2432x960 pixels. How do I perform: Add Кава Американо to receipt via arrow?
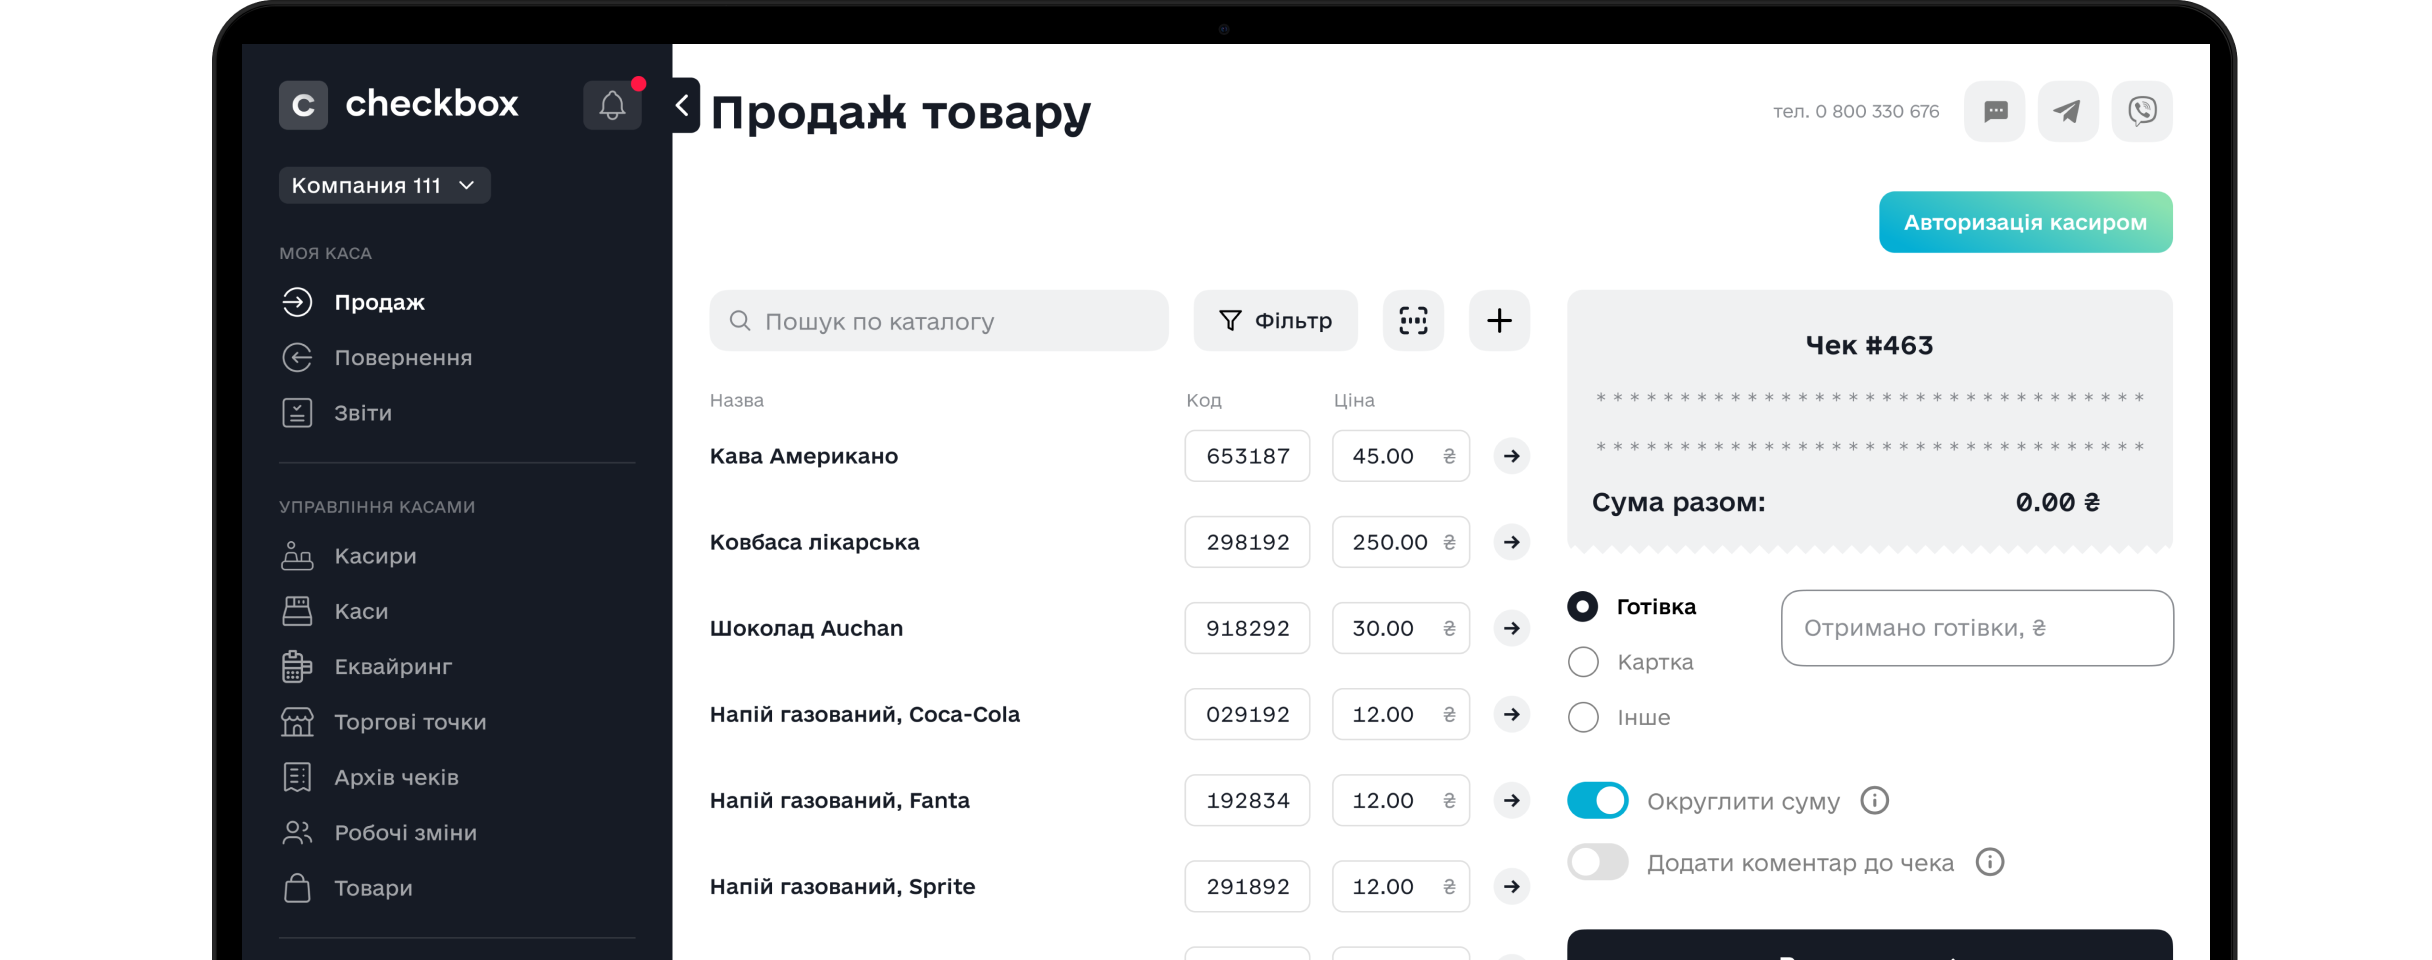(1511, 456)
